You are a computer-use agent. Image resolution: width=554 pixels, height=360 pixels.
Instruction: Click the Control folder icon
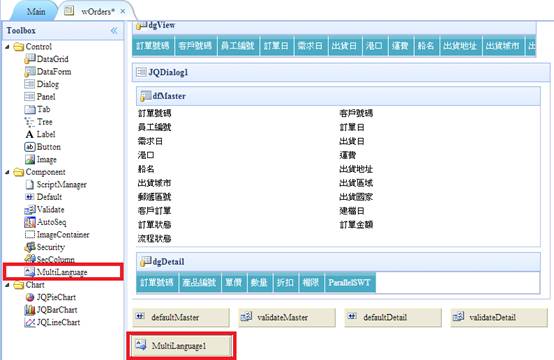tap(18, 47)
